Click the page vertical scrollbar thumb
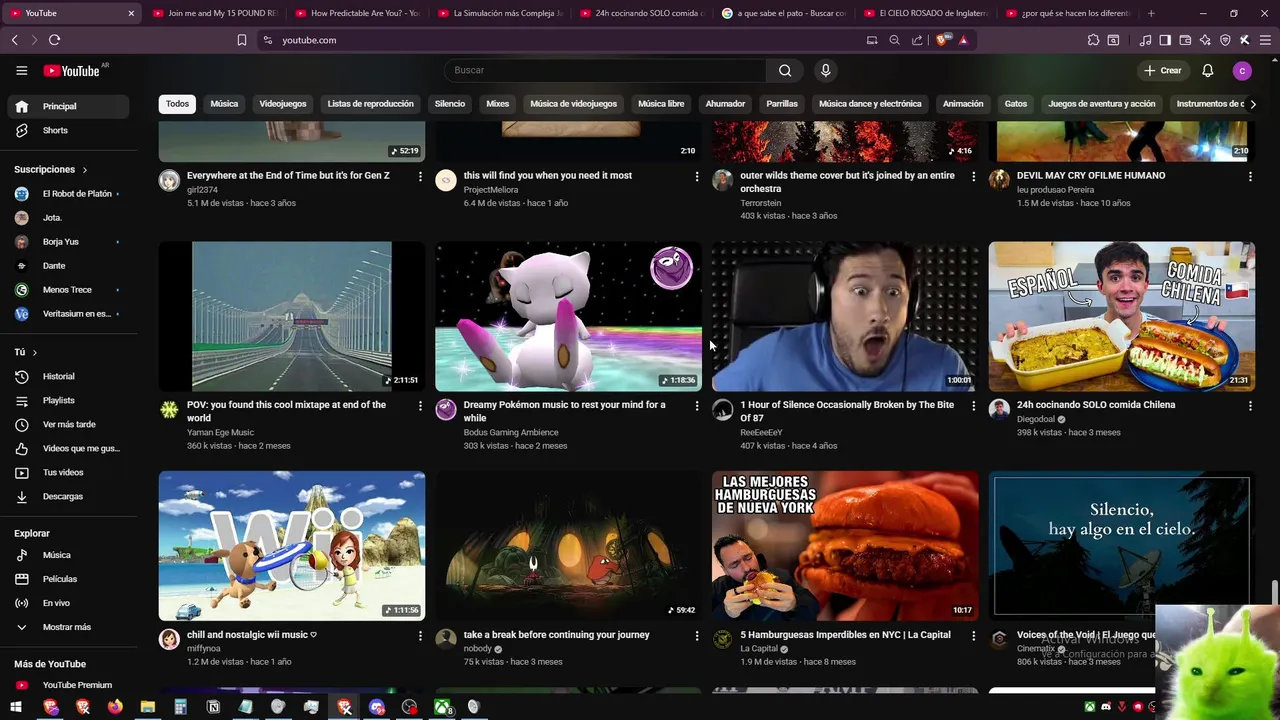Screen dimensions: 1280x720 pos(1275,592)
